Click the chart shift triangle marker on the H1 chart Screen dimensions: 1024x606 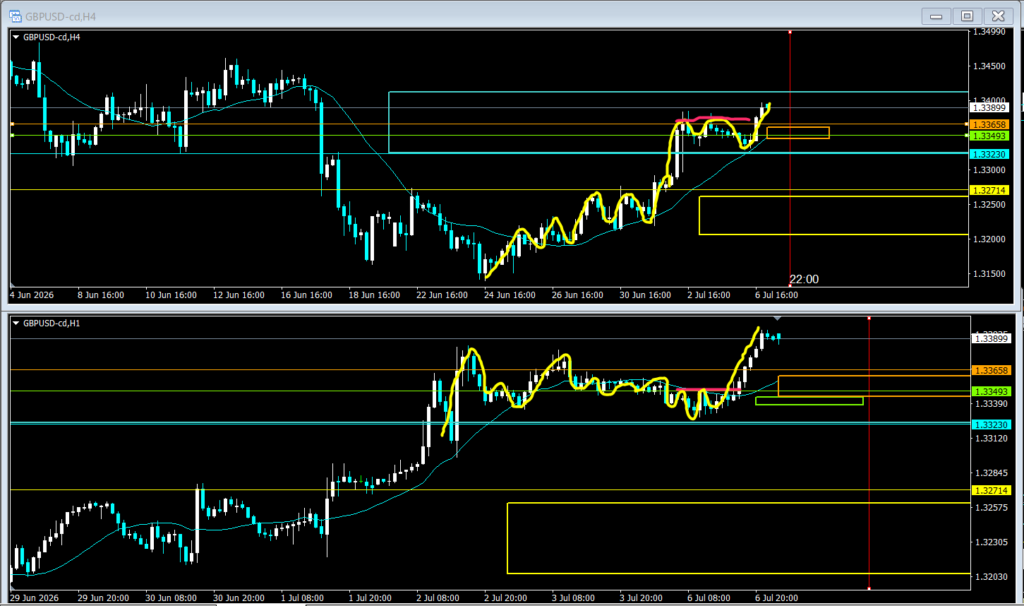tap(777, 318)
